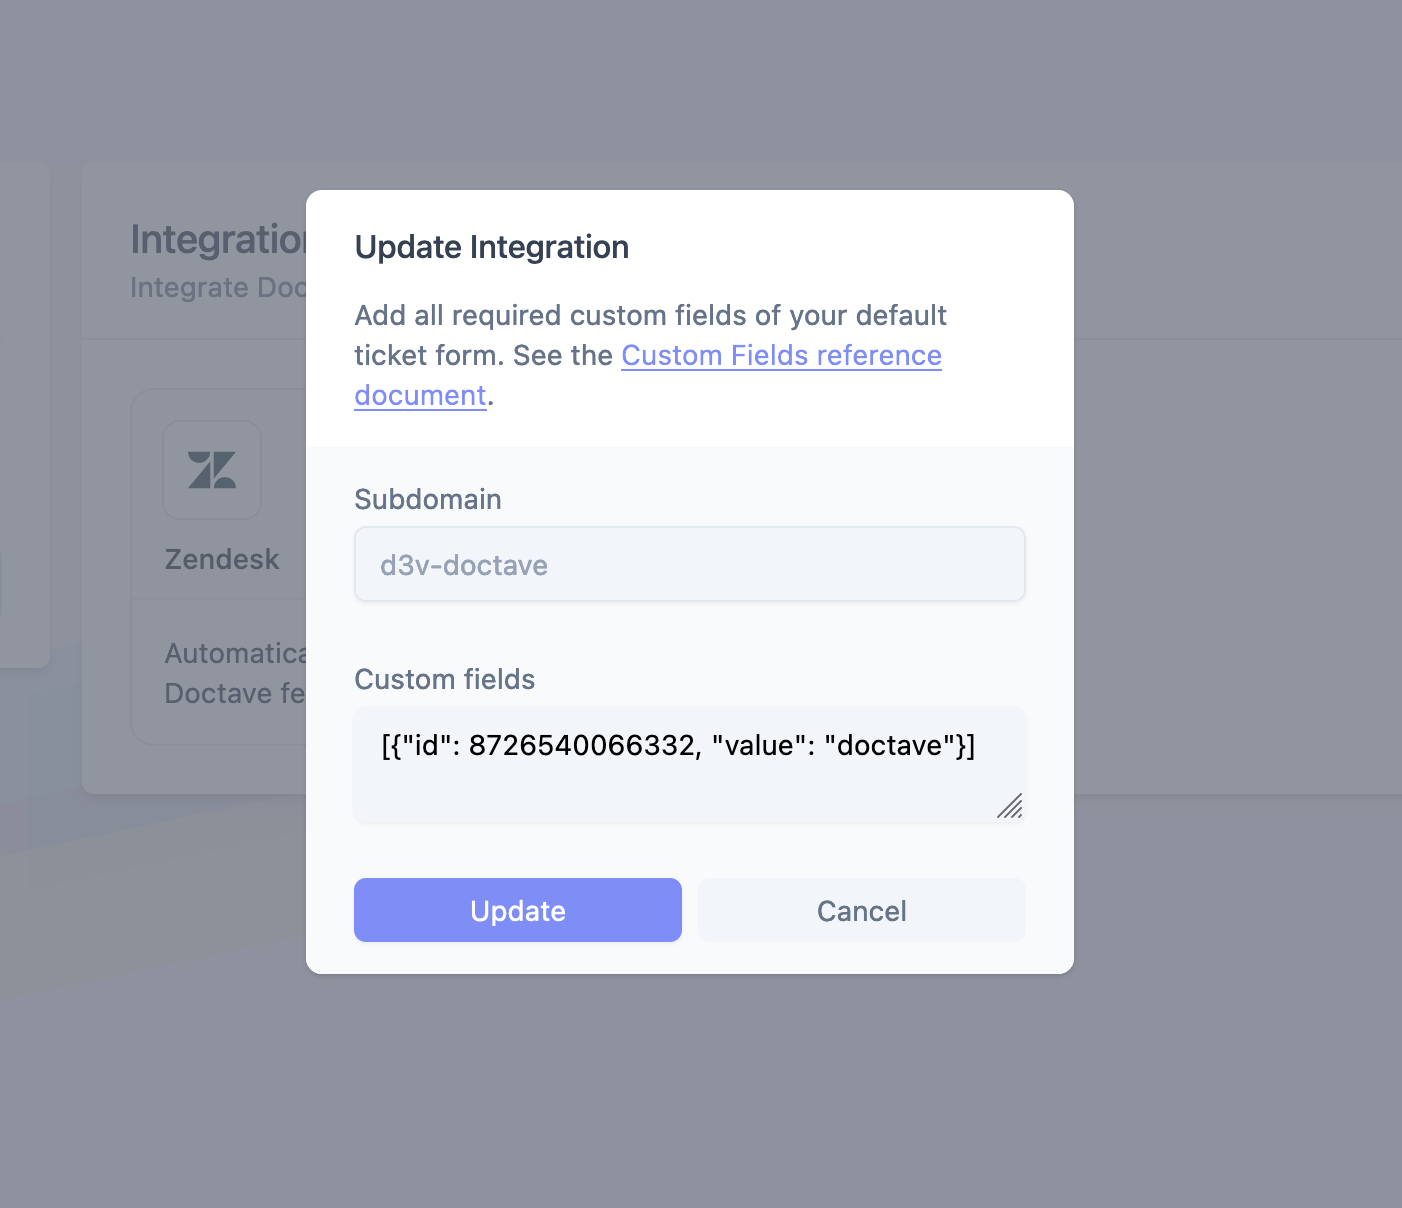
Task: Click the Update button
Action: pyautogui.click(x=517, y=910)
